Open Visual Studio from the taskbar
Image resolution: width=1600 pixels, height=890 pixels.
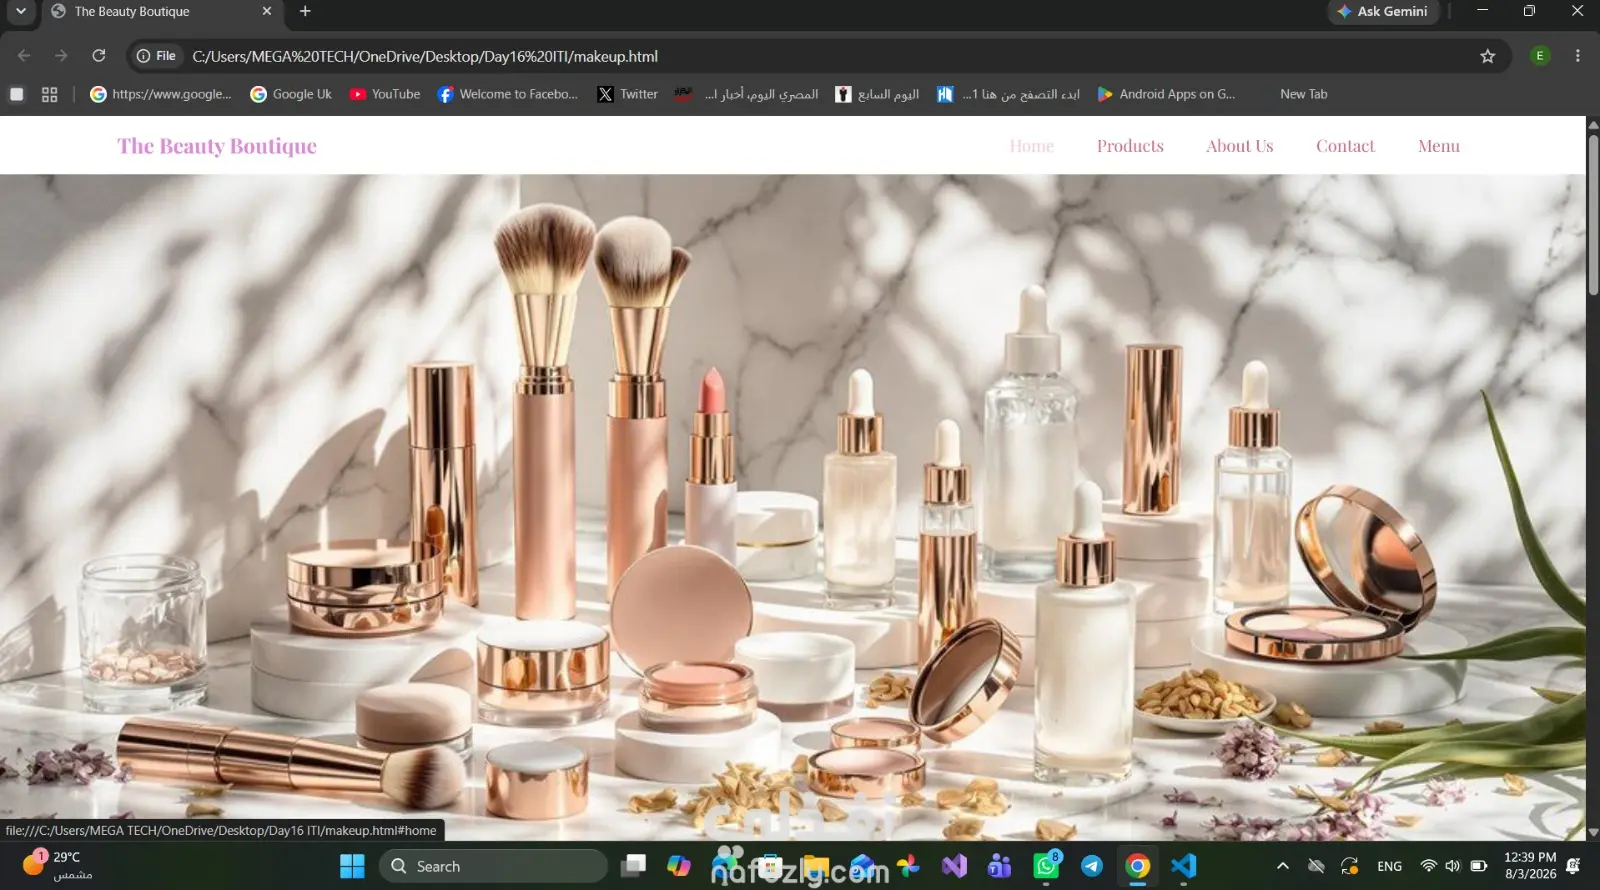(x=954, y=866)
